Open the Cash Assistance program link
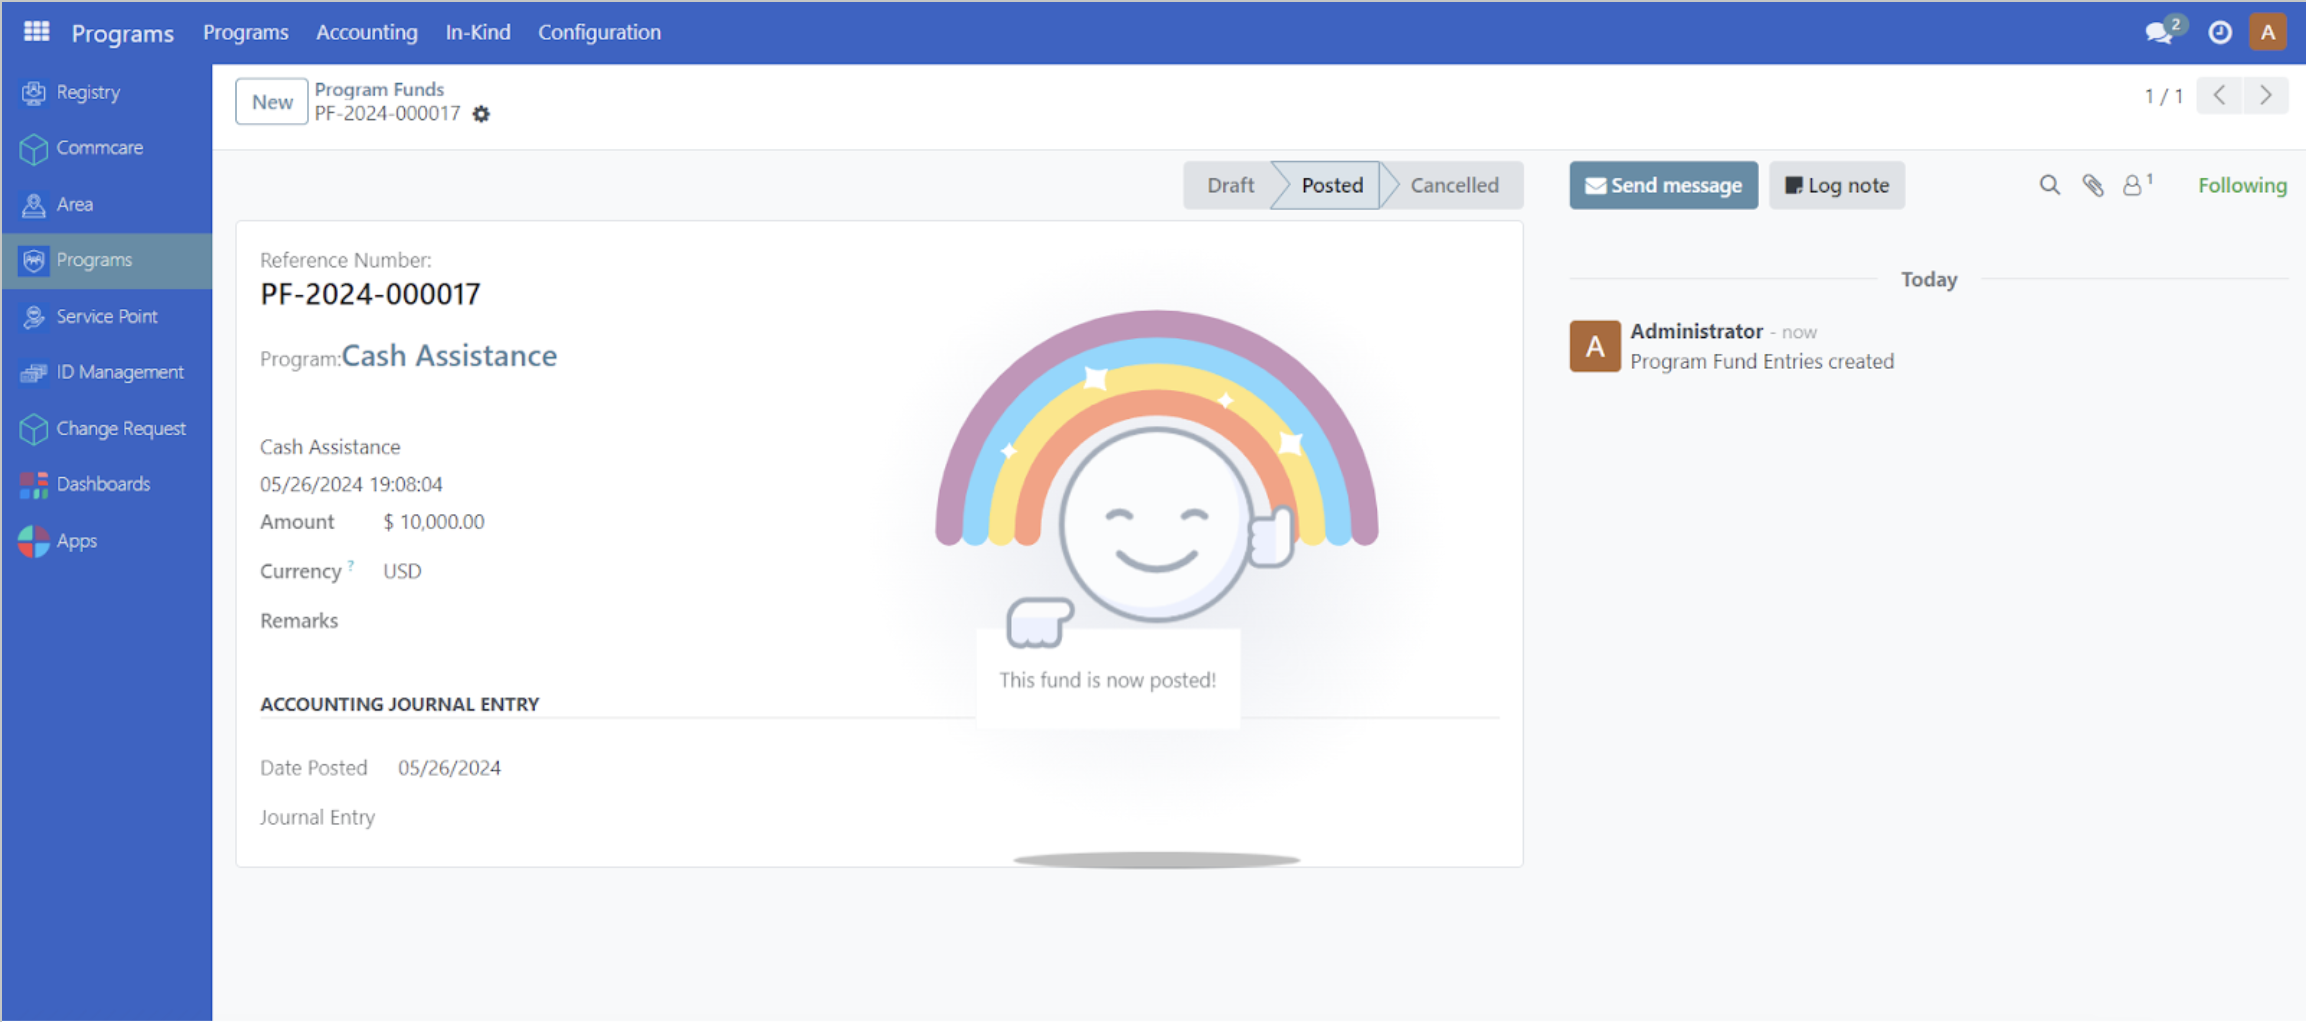Screen dimensions: 2306x1022 click(x=449, y=356)
